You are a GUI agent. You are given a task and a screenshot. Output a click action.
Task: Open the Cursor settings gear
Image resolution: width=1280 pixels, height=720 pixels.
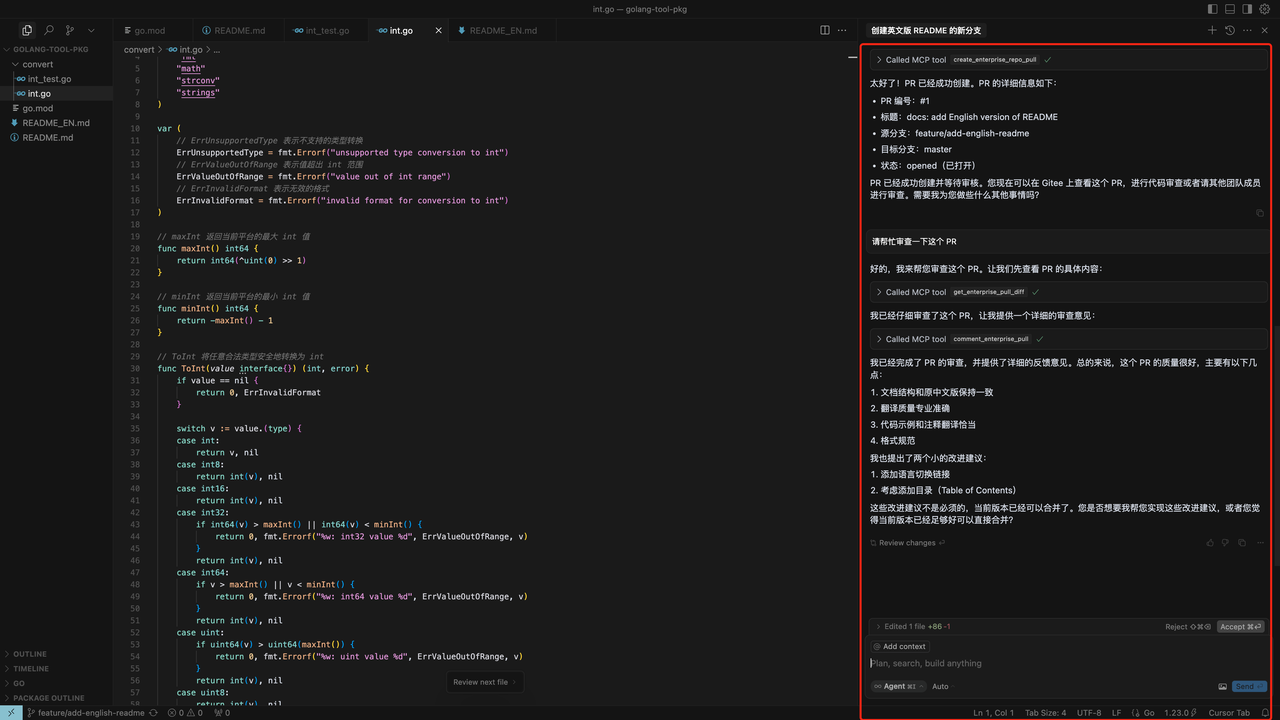(x=1266, y=9)
